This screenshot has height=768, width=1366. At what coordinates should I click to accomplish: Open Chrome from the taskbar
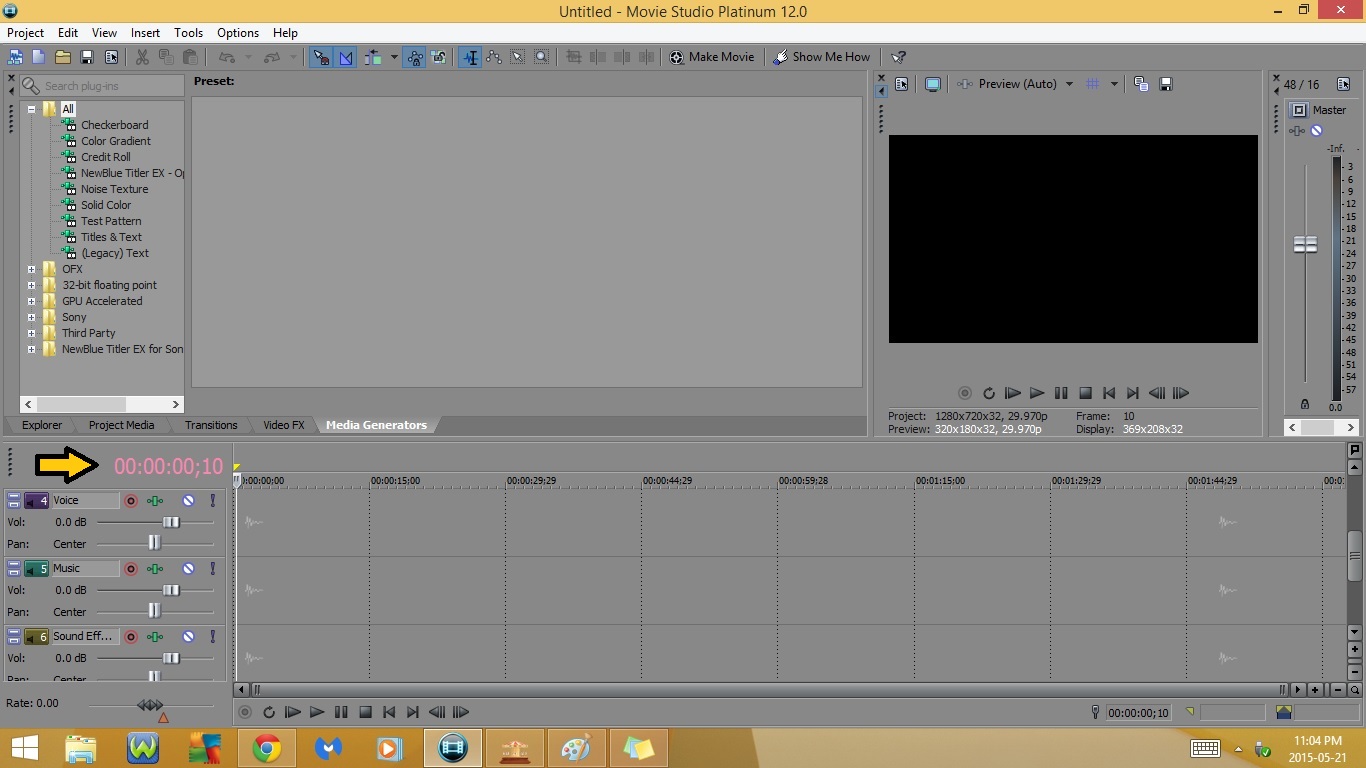pos(266,748)
